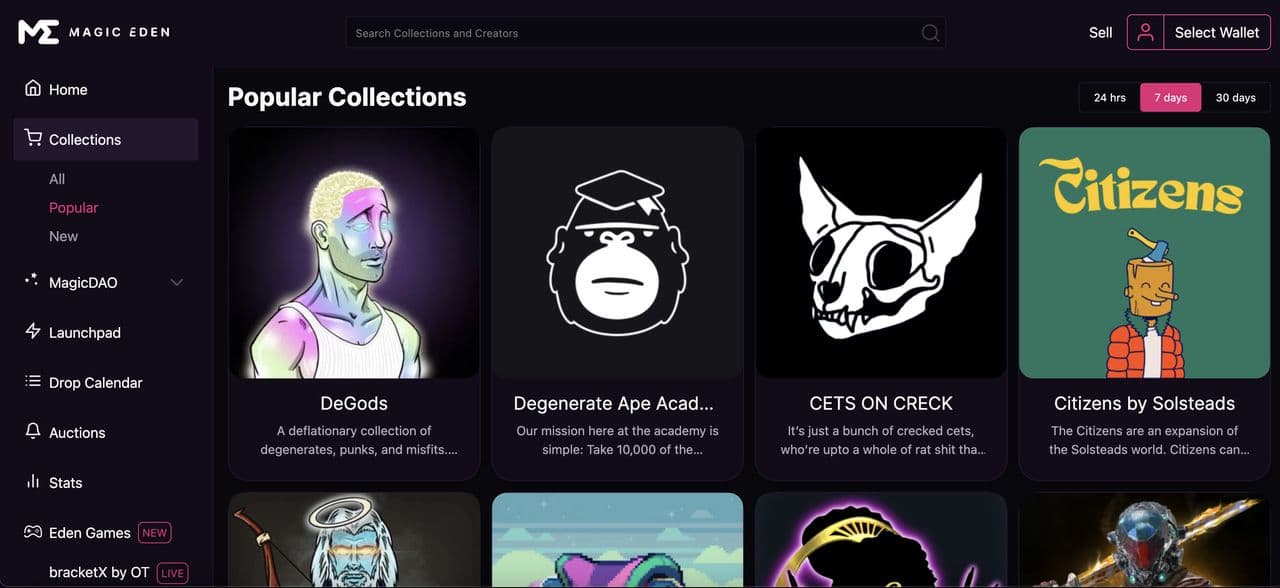Viewport: 1280px width, 588px height.
Task: Click the Stats bar chart icon
Action: click(33, 481)
